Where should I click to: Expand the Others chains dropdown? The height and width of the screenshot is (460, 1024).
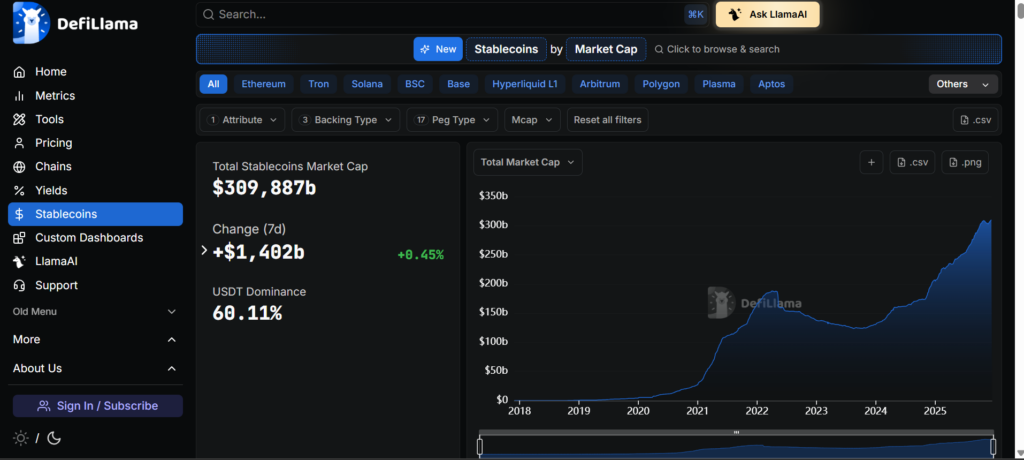click(x=963, y=84)
